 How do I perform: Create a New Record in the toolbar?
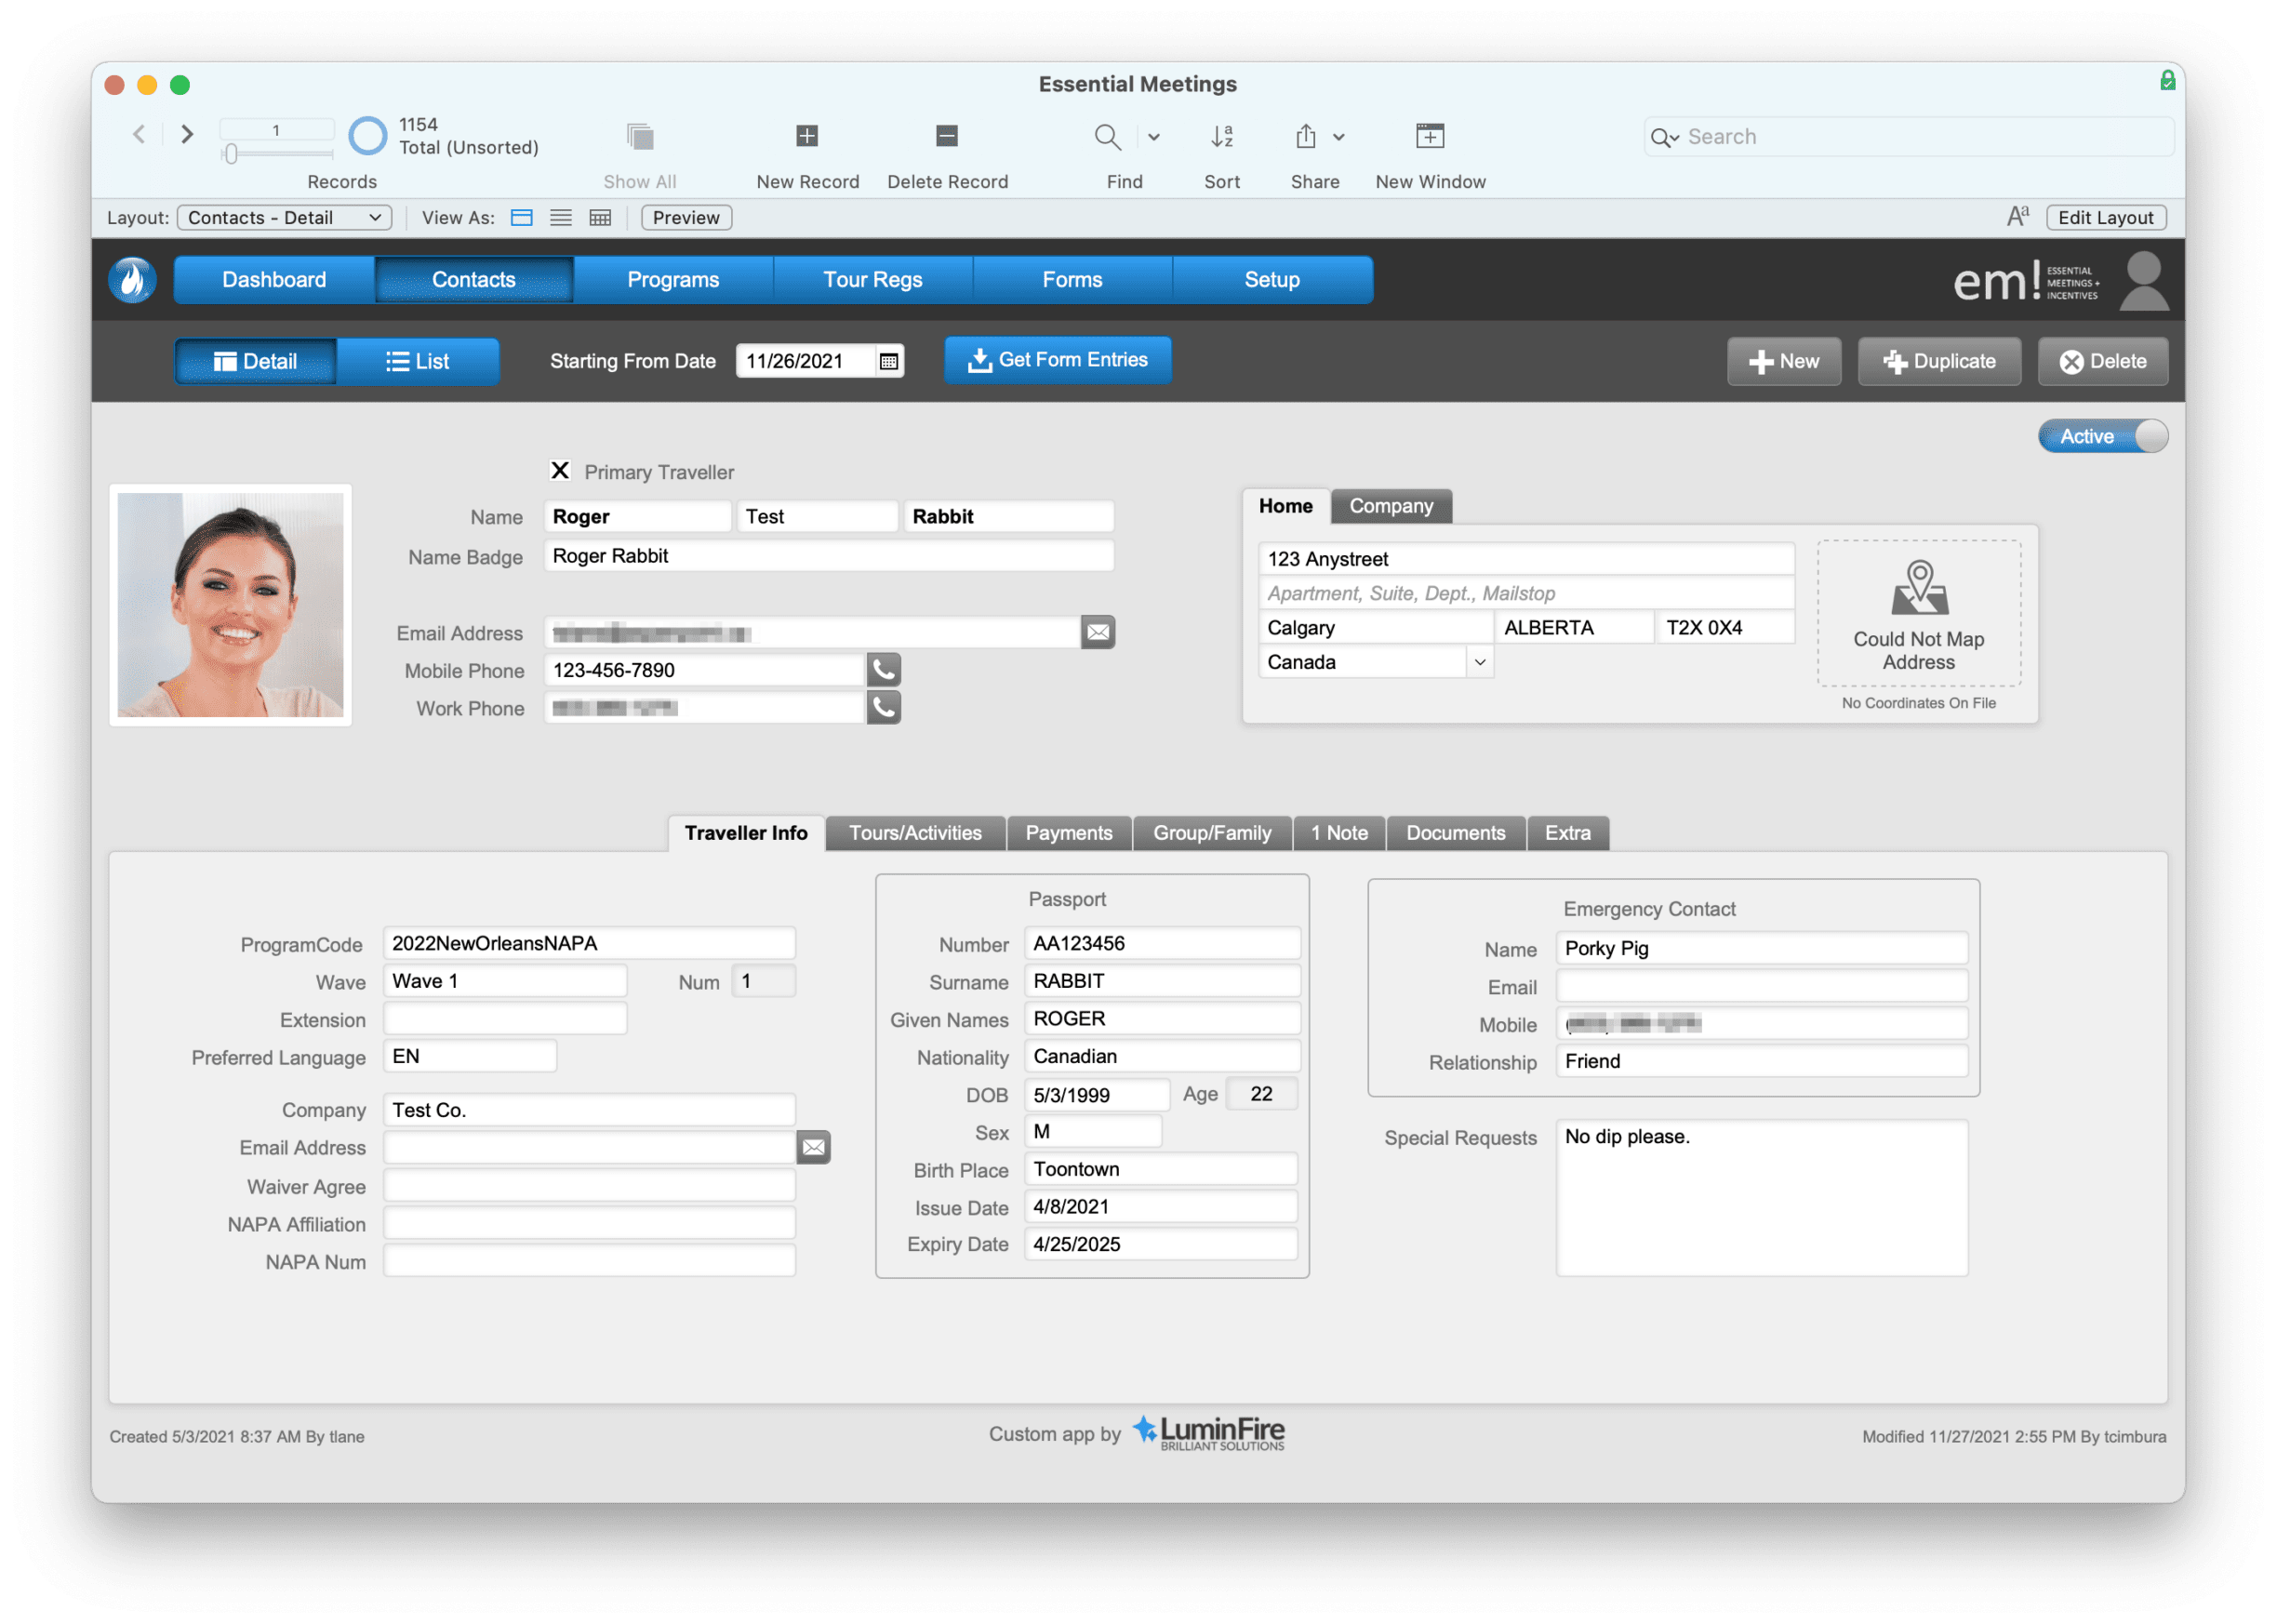coord(807,136)
